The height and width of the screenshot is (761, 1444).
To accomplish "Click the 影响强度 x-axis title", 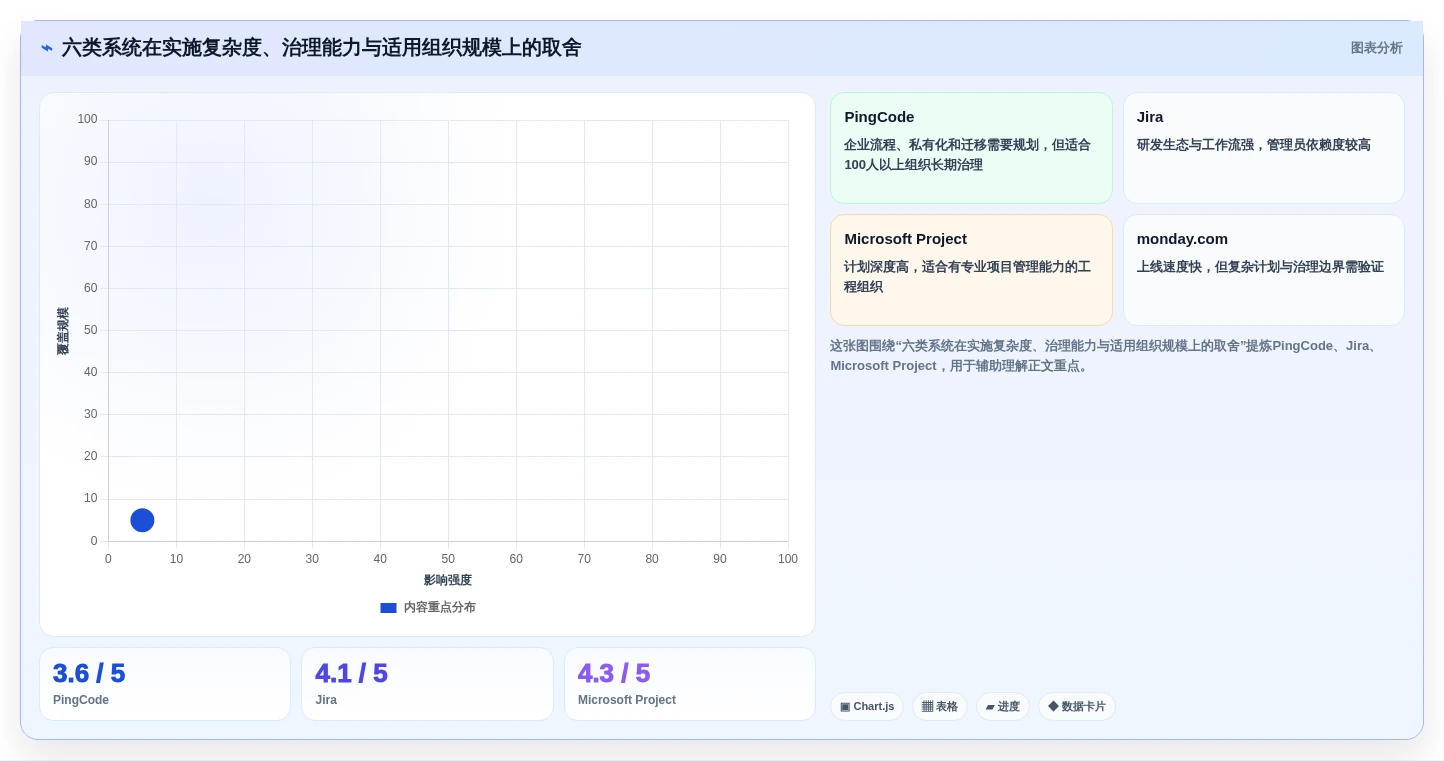I will point(448,580).
